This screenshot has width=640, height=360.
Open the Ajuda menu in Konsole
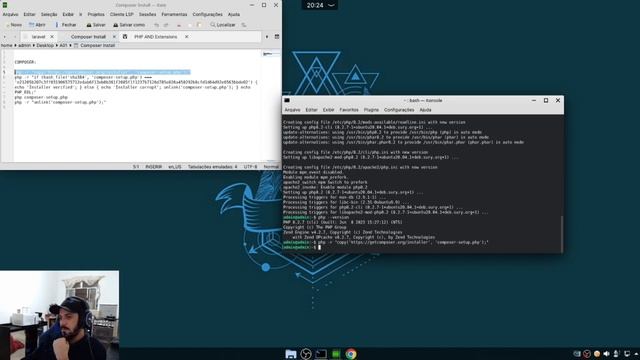425,110
